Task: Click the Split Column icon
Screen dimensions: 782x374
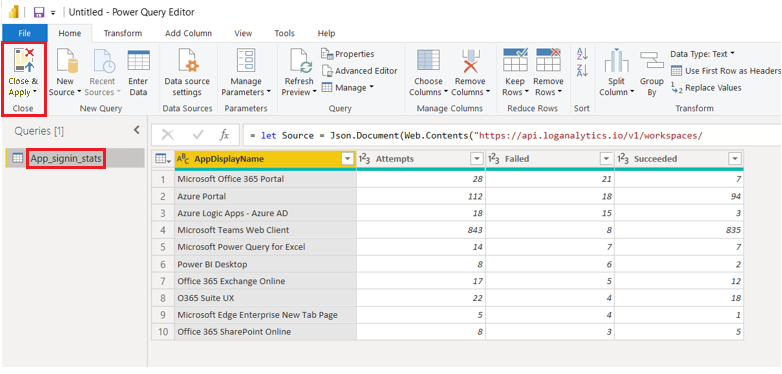Action: [x=616, y=61]
